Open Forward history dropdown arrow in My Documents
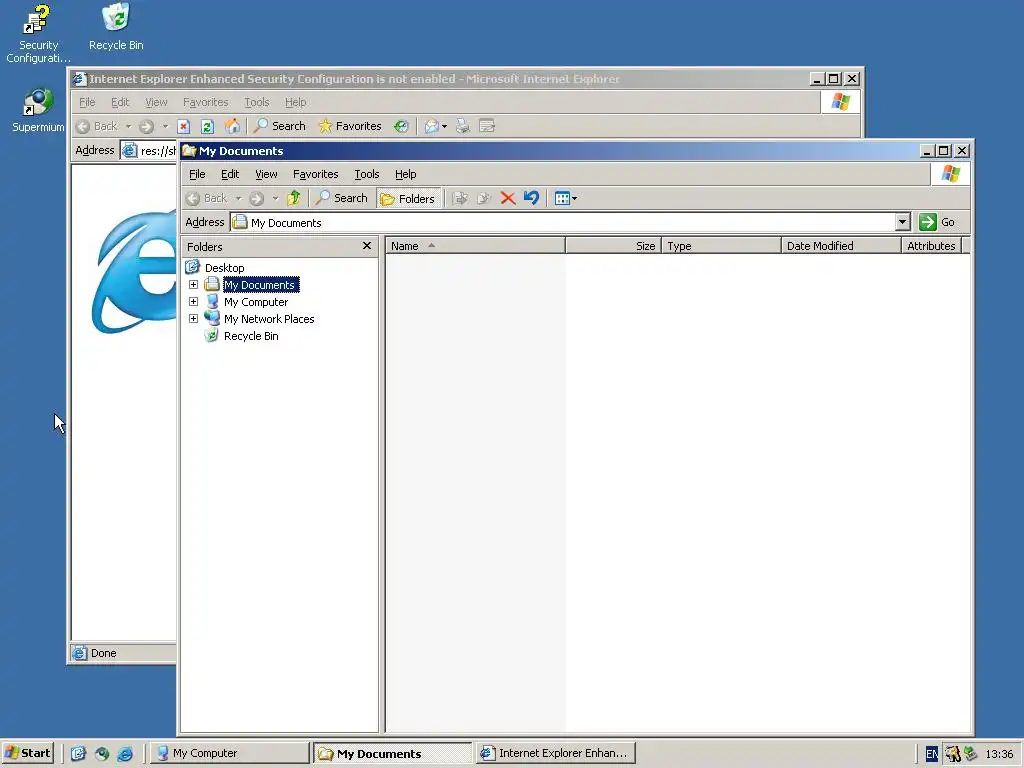Image resolution: width=1024 pixels, height=768 pixels. click(275, 198)
